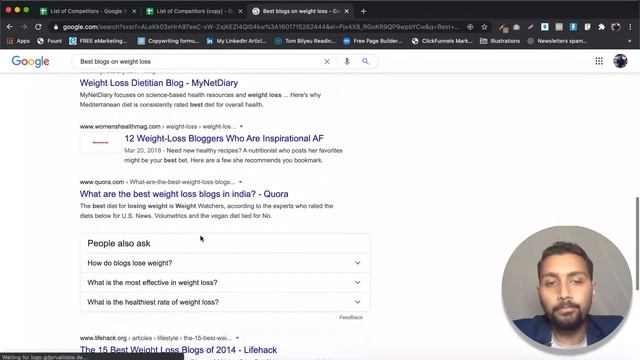The height and width of the screenshot is (360, 640).
Task: Open lifehack.org result options arrow
Action: click(237, 338)
